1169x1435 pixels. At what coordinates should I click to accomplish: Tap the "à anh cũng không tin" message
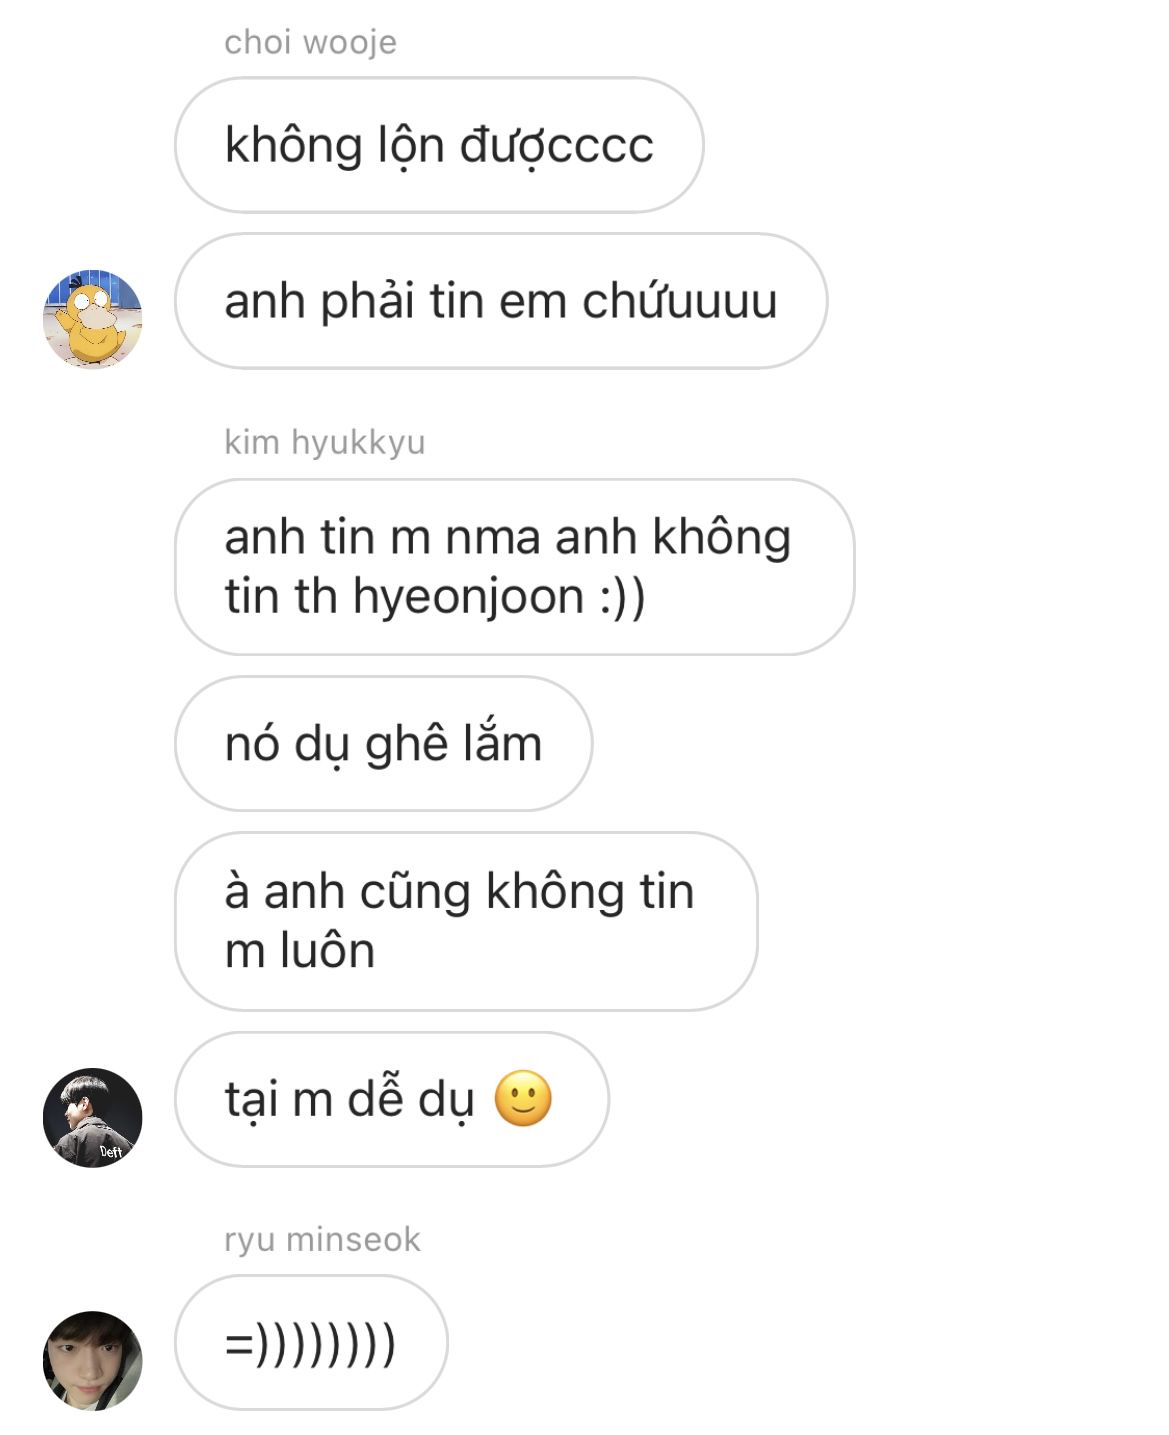(466, 921)
